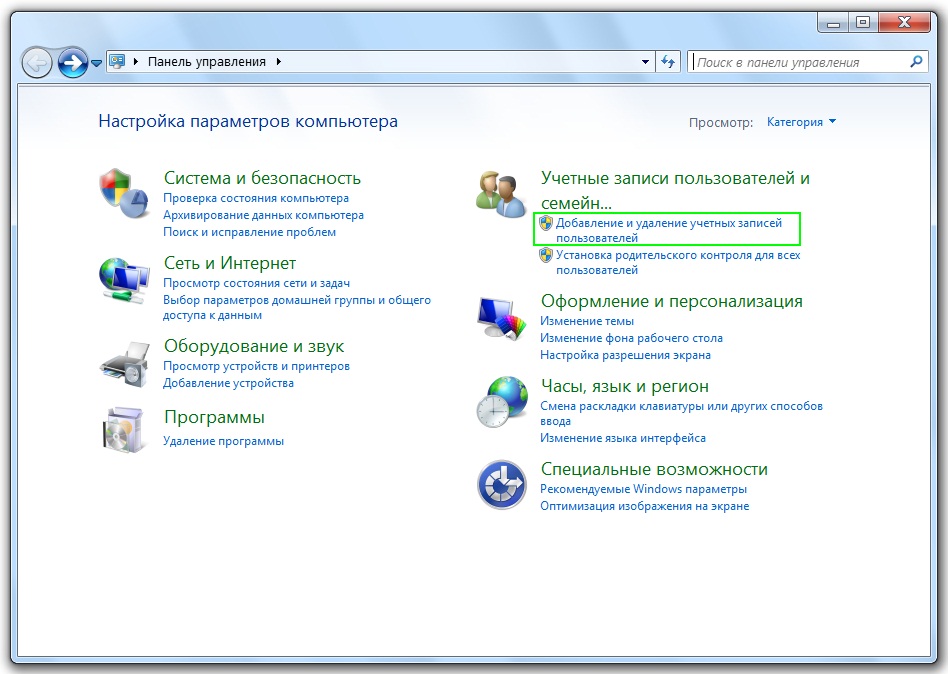Screen dimensions: 948x674
Task: Click Изменение фона рабочего стола link
Action: pos(631,338)
